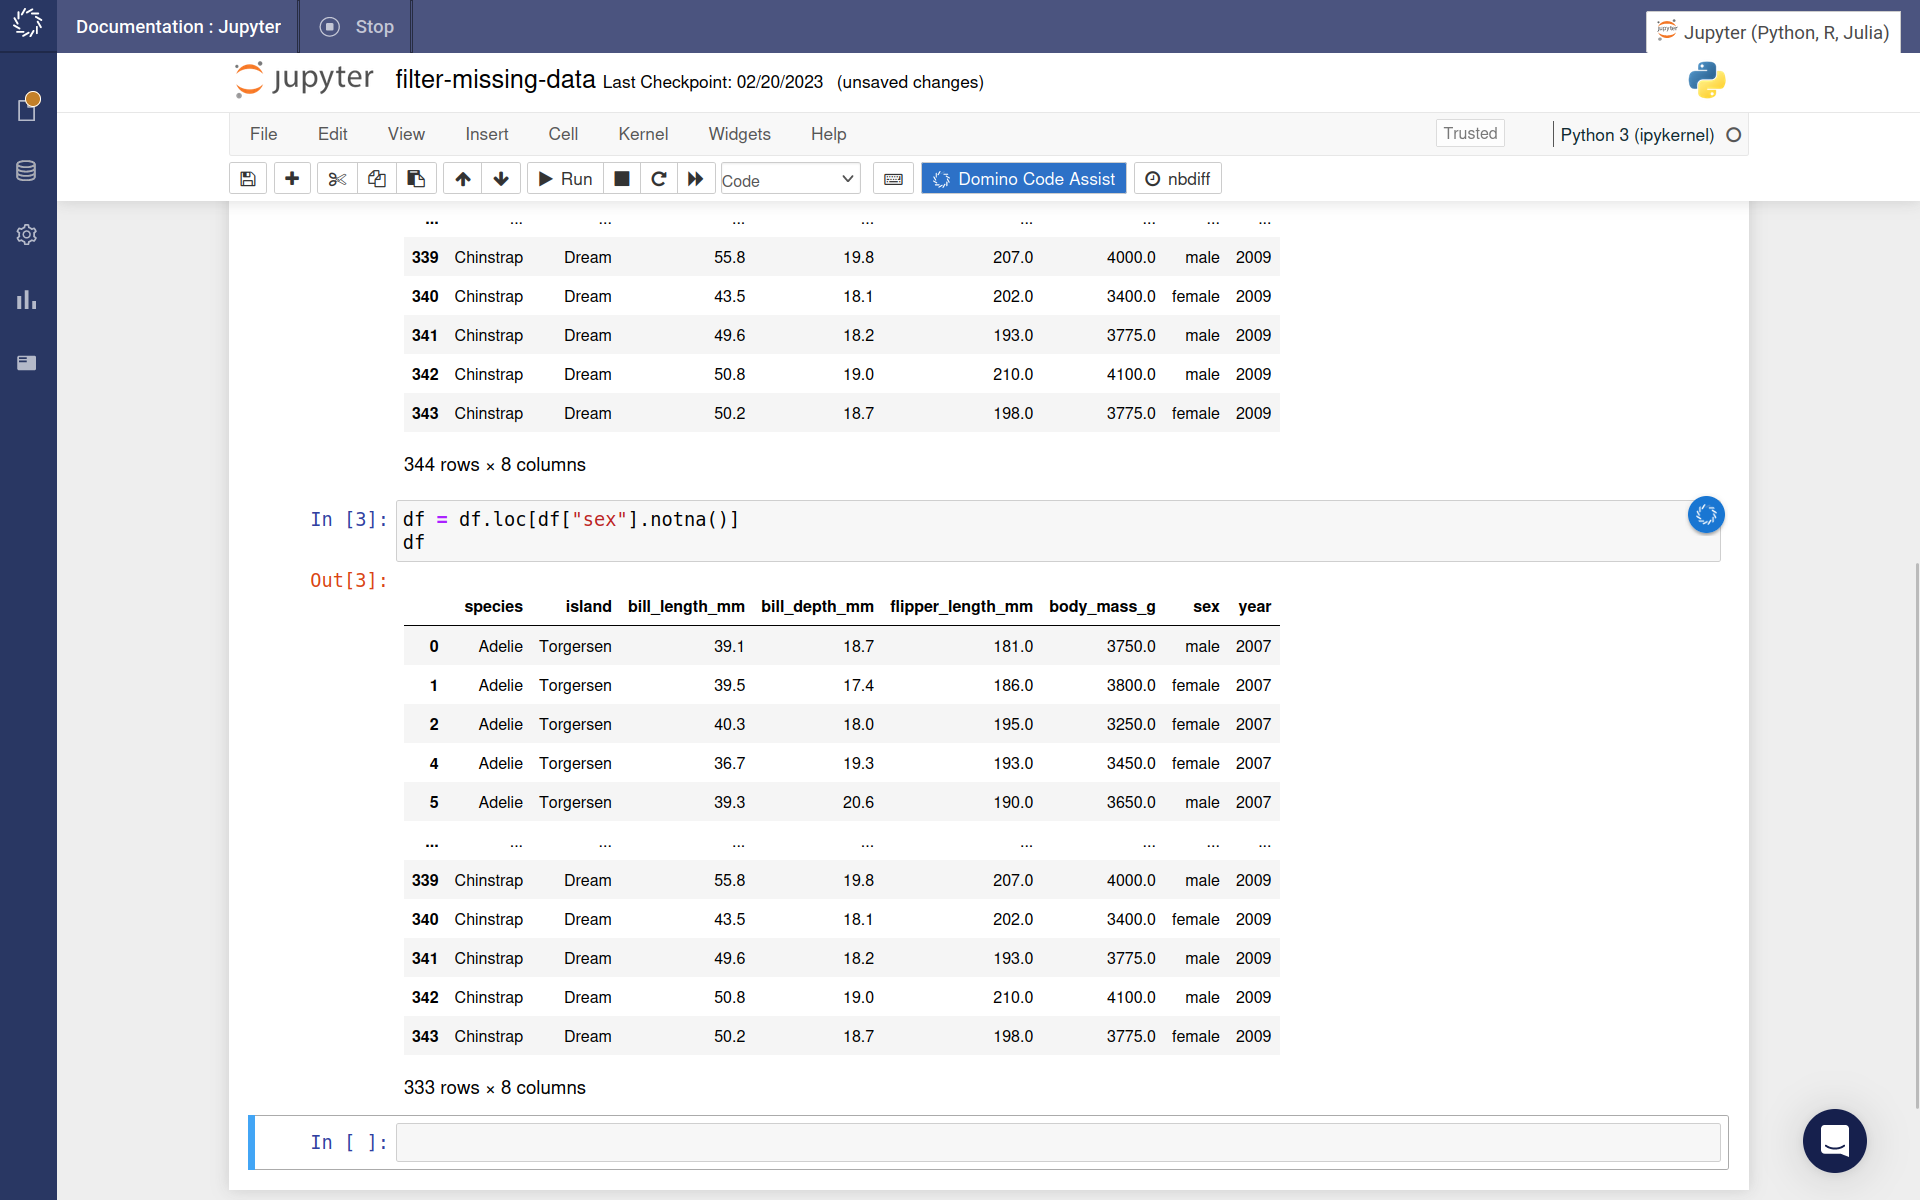Open the File menu
The image size is (1920, 1200).
click(x=263, y=134)
